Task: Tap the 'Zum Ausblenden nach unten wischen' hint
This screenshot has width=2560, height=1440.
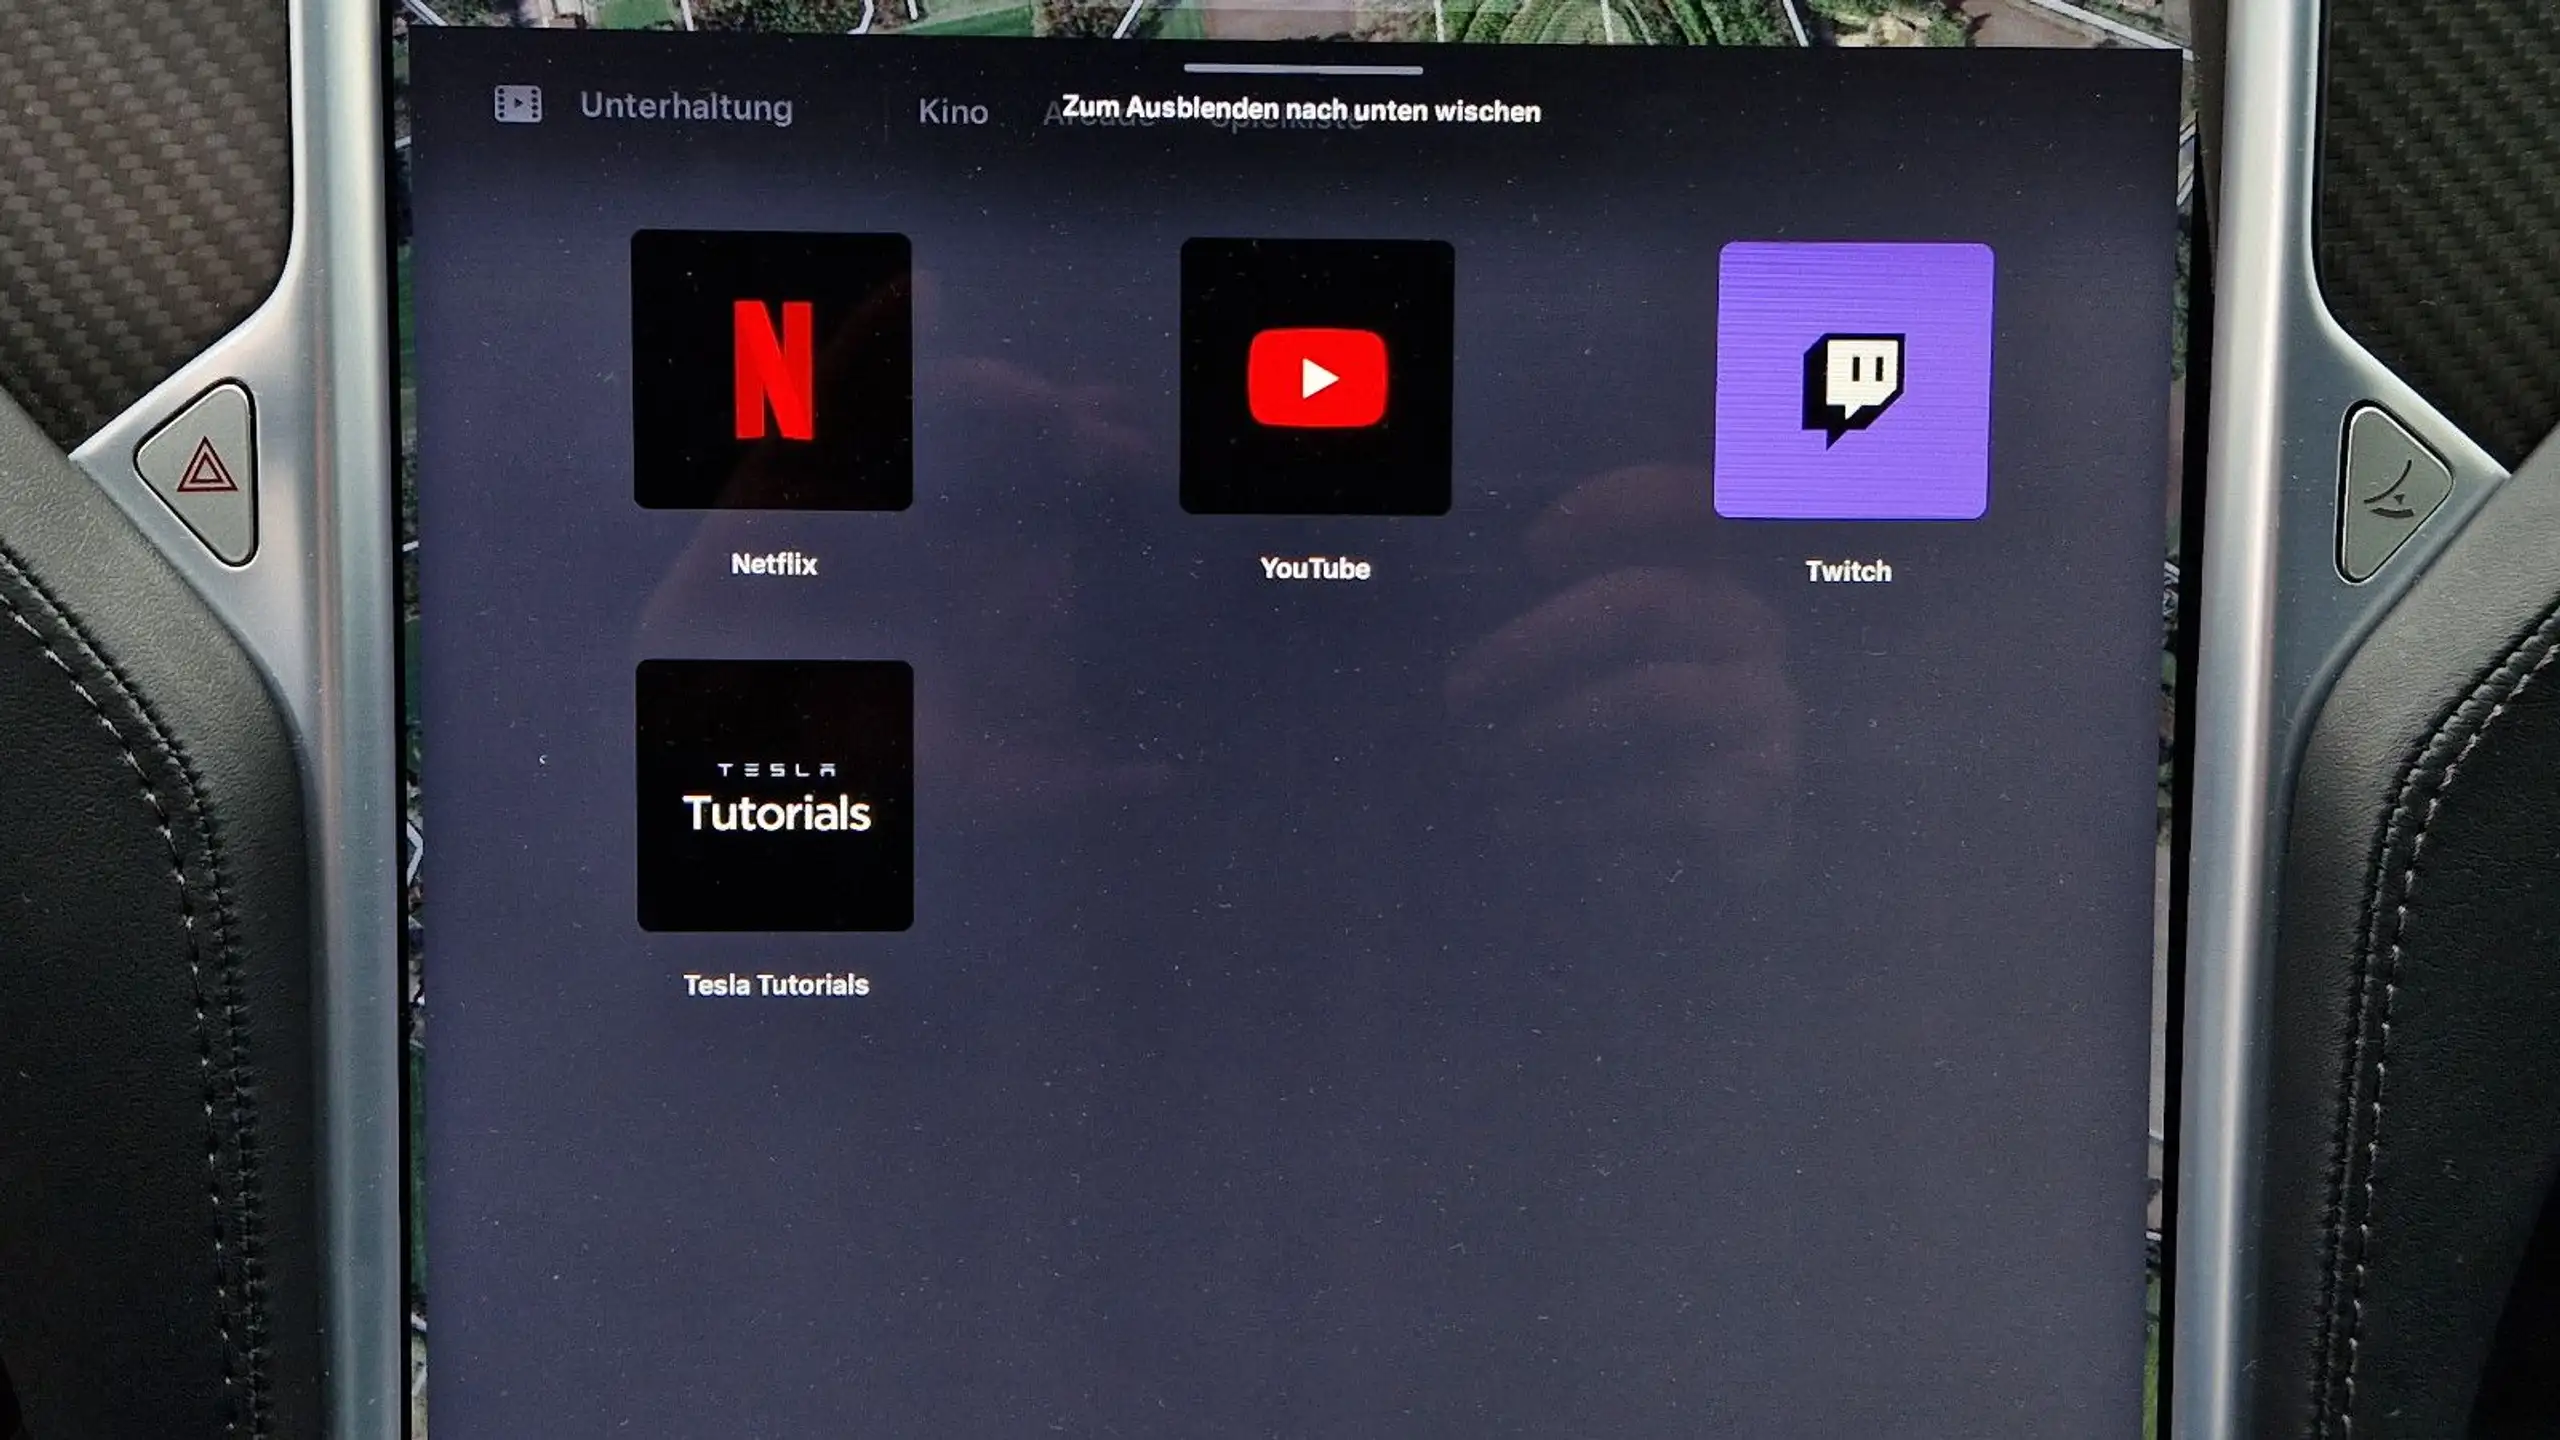Action: click(1301, 109)
